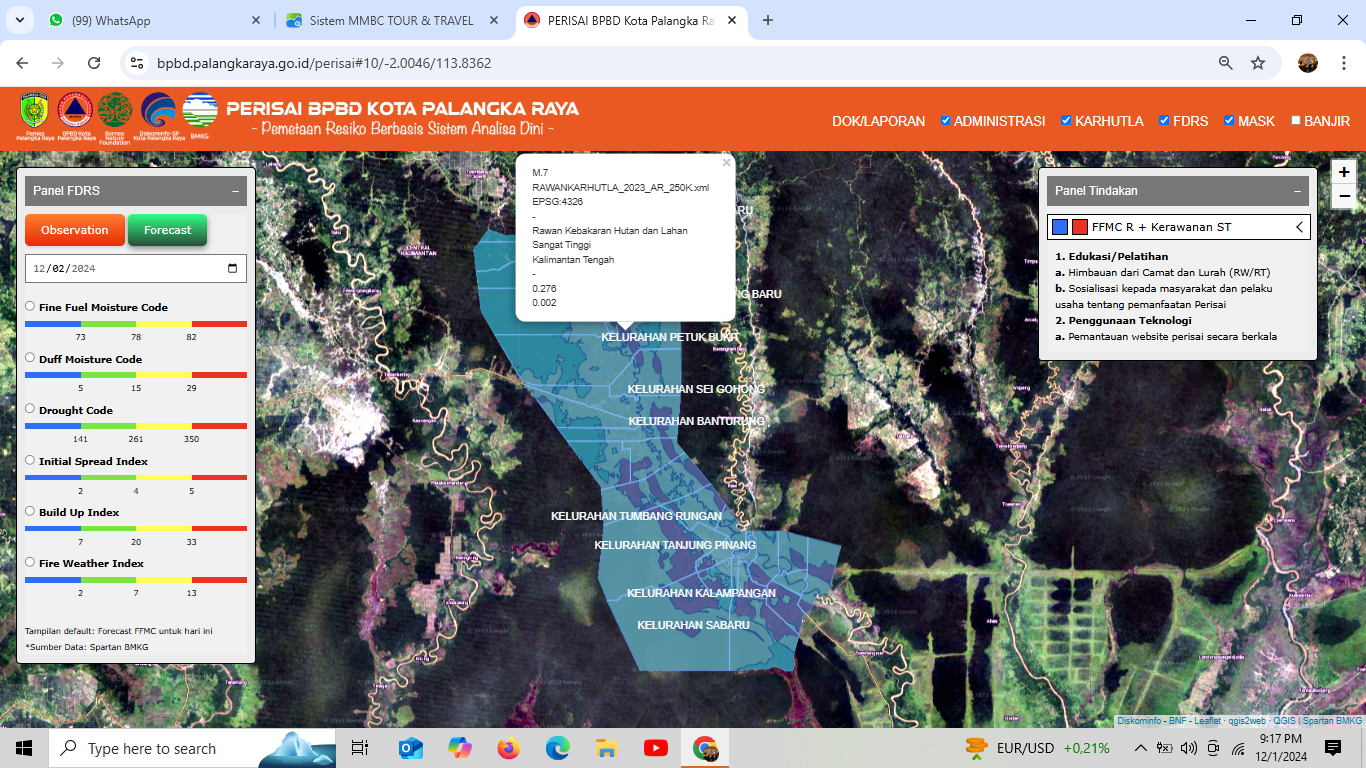The height and width of the screenshot is (768, 1366).
Task: Launch Outlook from taskbar
Action: 410,748
